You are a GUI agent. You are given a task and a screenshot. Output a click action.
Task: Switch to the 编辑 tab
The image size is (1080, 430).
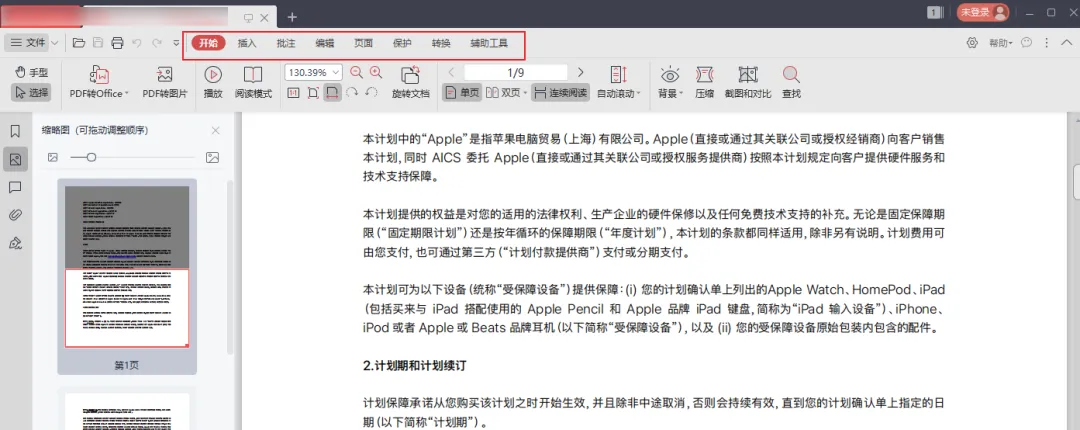point(324,43)
